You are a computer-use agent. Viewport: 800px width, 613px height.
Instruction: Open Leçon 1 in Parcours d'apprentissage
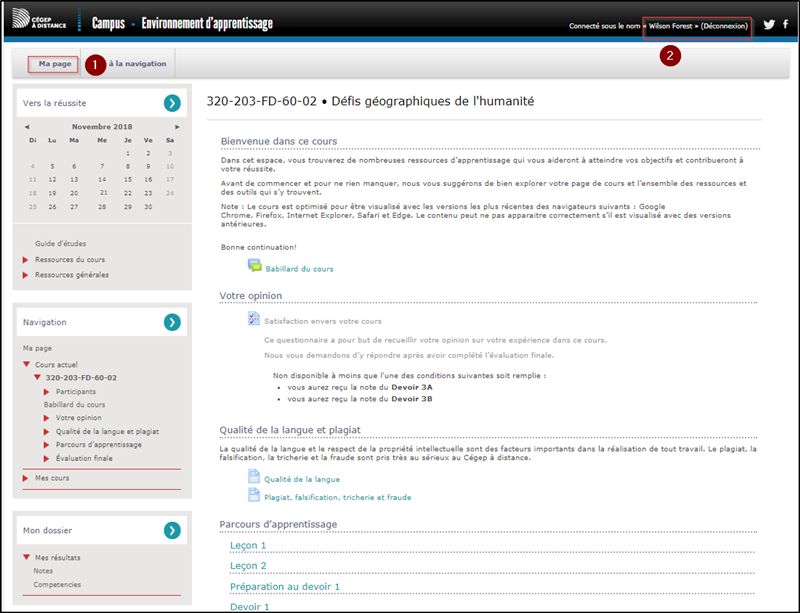pyautogui.click(x=248, y=545)
